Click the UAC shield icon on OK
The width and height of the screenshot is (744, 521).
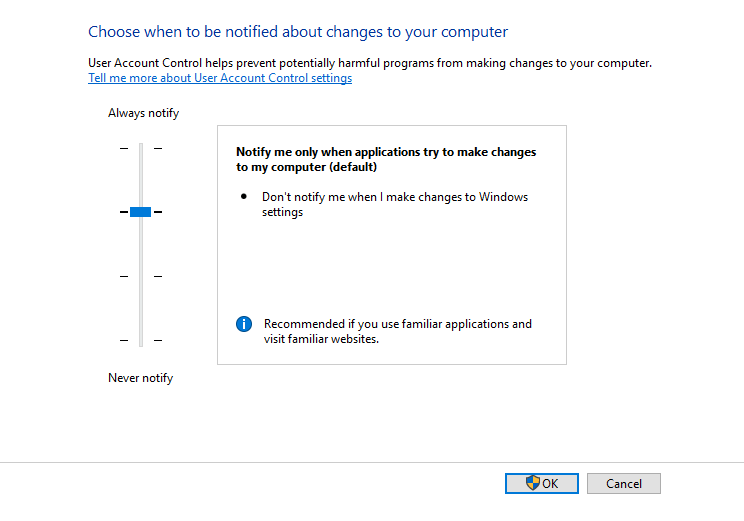click(533, 483)
